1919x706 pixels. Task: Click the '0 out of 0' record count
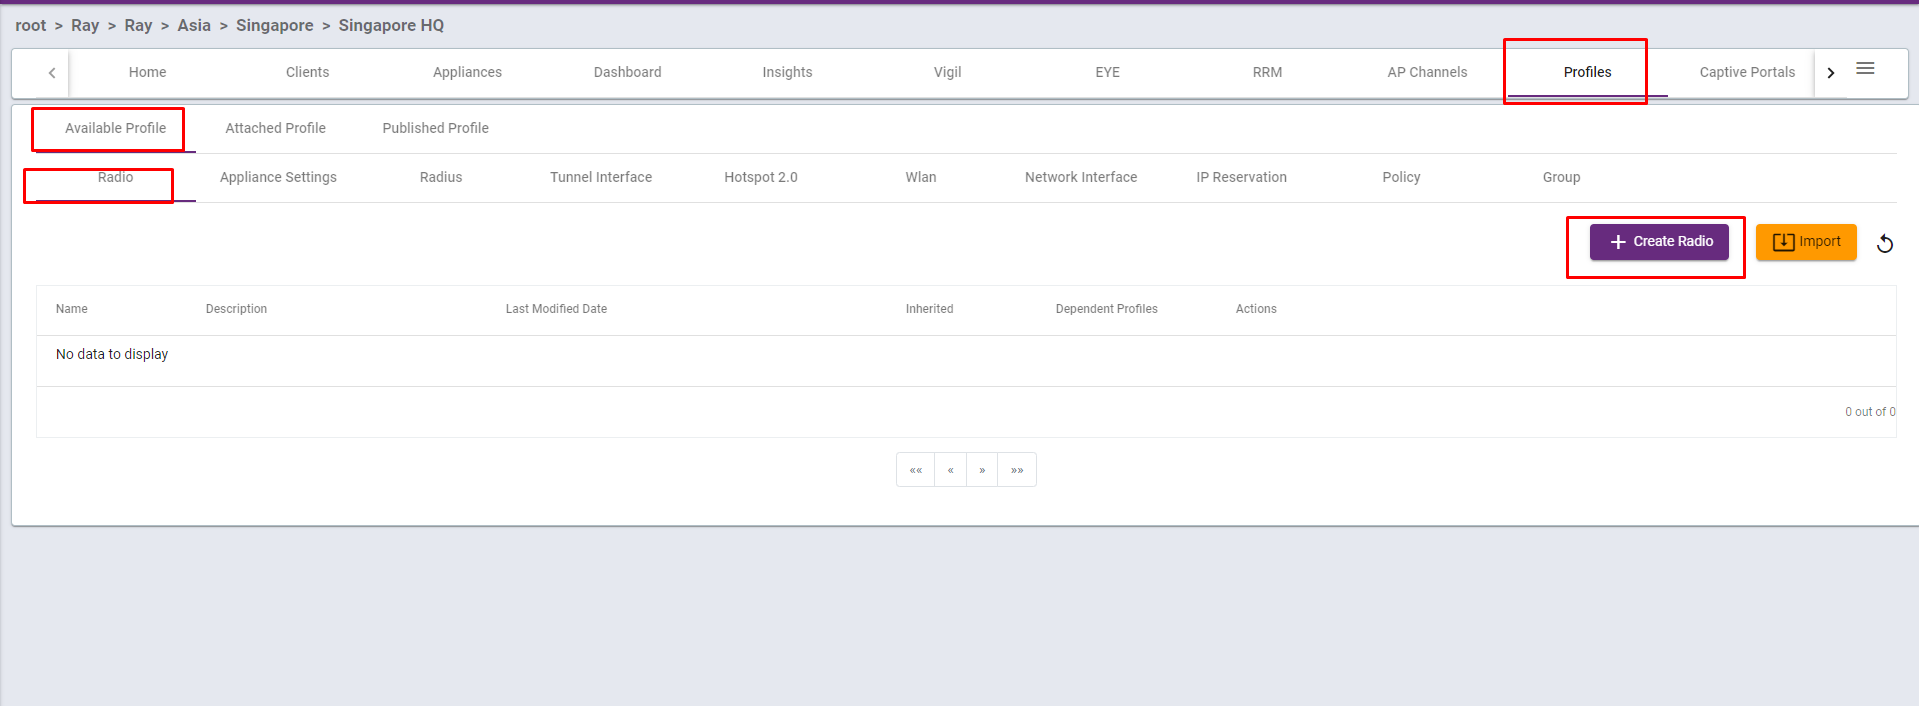coord(1870,412)
